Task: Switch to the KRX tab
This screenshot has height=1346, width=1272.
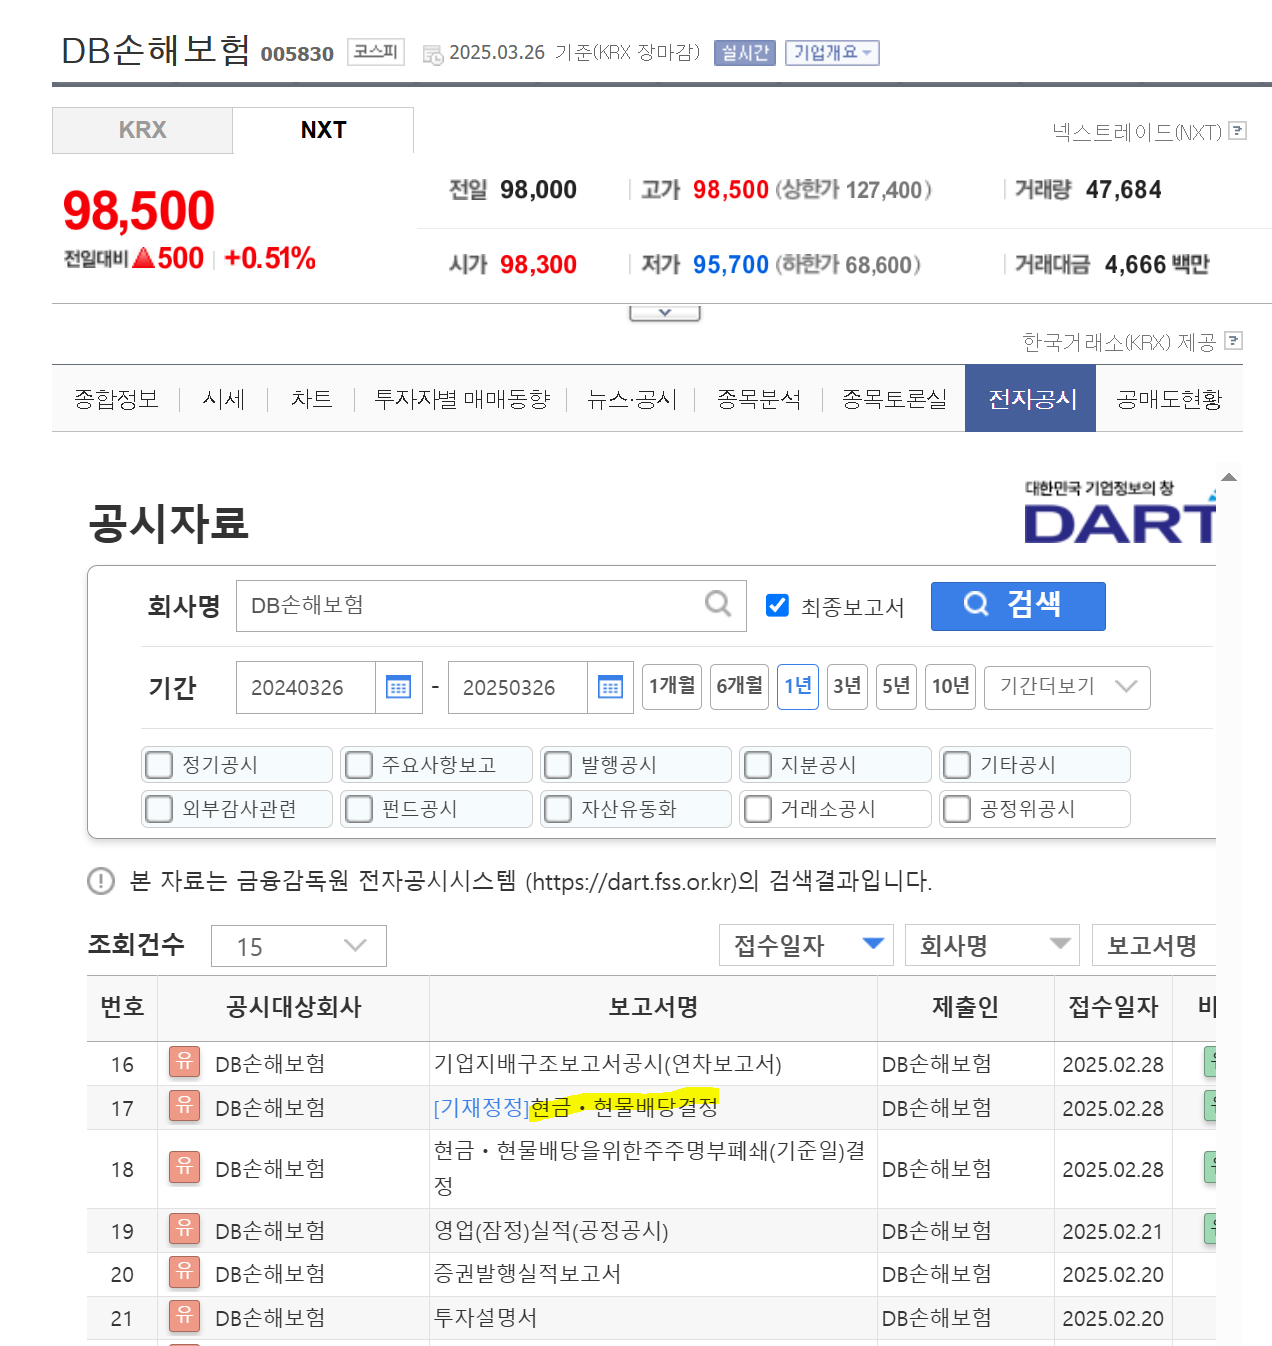Action: (x=142, y=129)
